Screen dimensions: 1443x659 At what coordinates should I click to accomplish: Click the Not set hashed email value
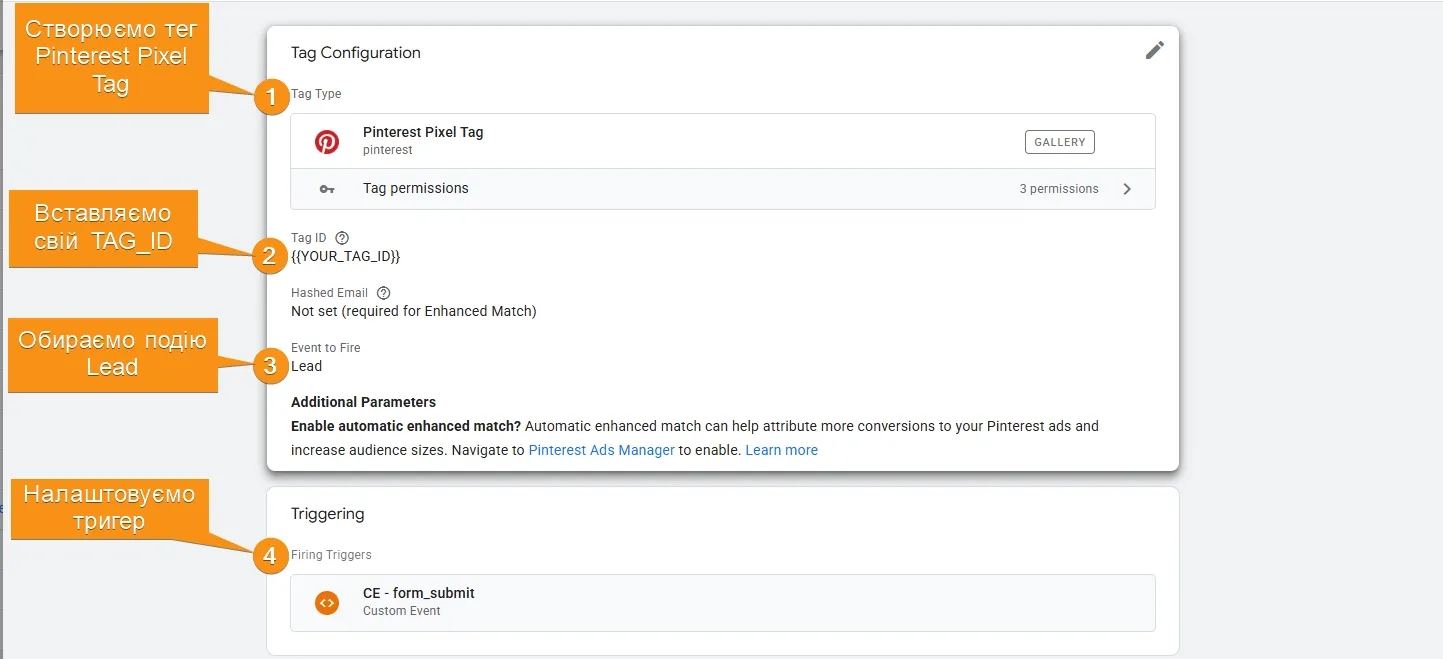pyautogui.click(x=414, y=311)
